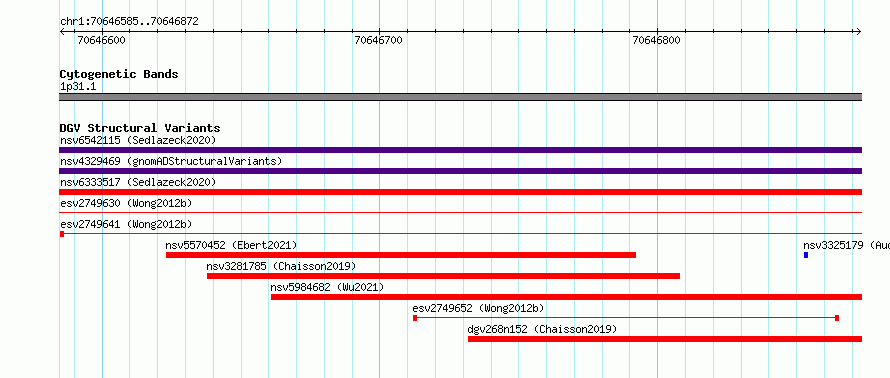The image size is (890, 378).
Task: Click the DGV Structural Variants track title
Action: coord(140,128)
